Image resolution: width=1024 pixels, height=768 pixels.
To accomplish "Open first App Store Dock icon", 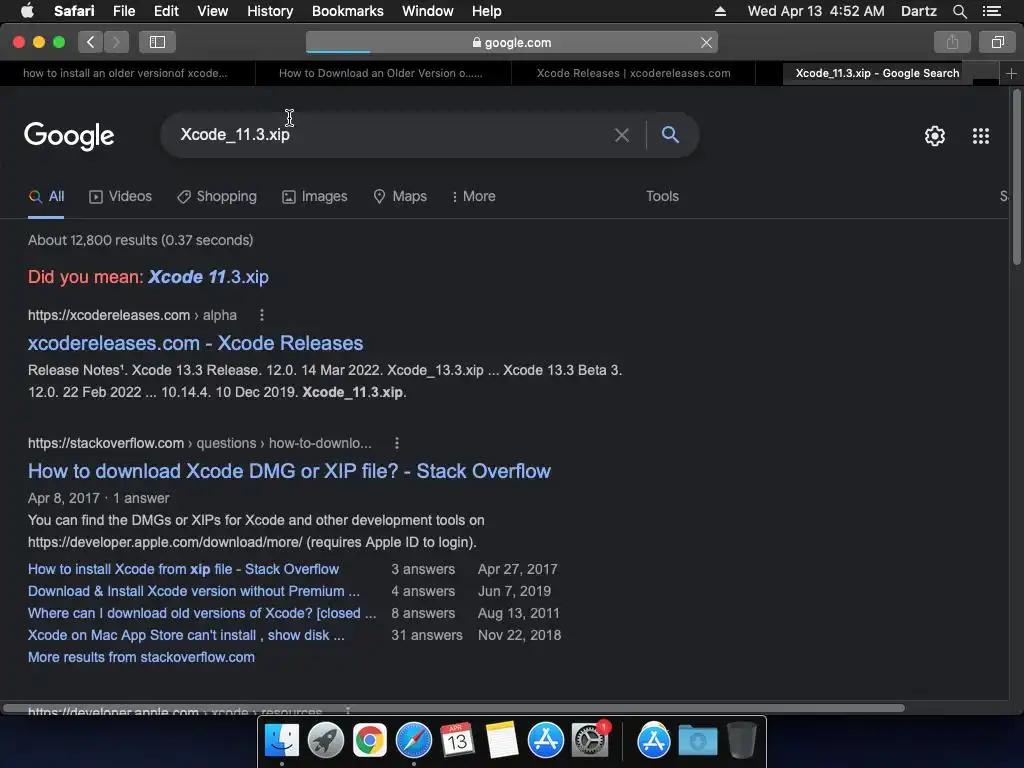I will coord(545,741).
